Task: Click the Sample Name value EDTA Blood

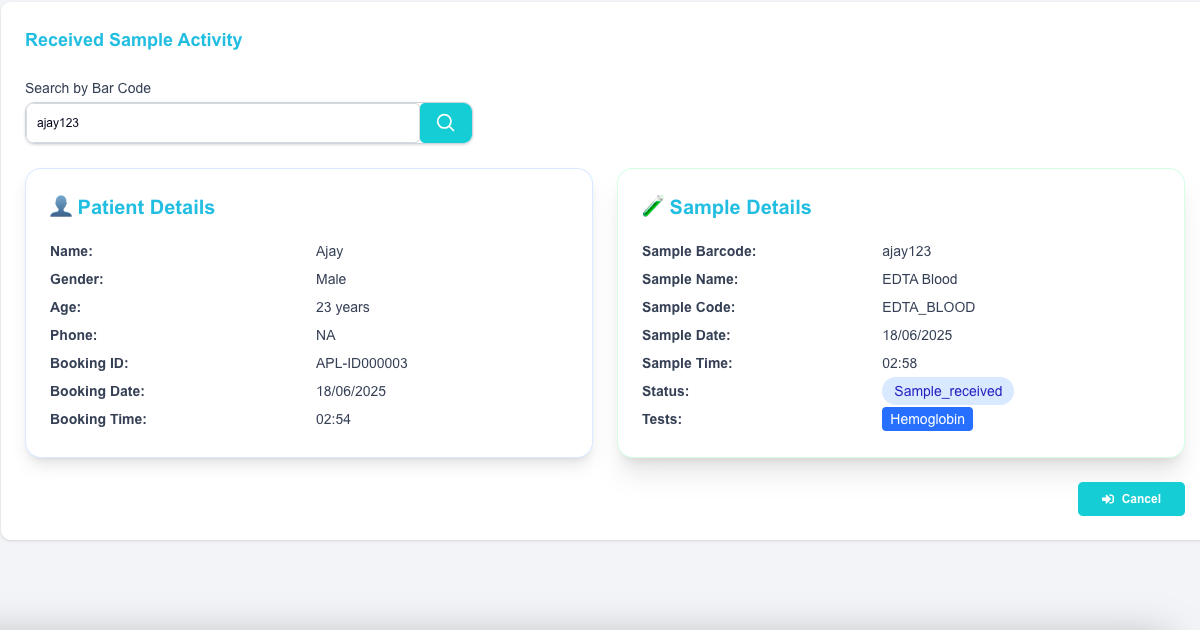Action: click(919, 279)
